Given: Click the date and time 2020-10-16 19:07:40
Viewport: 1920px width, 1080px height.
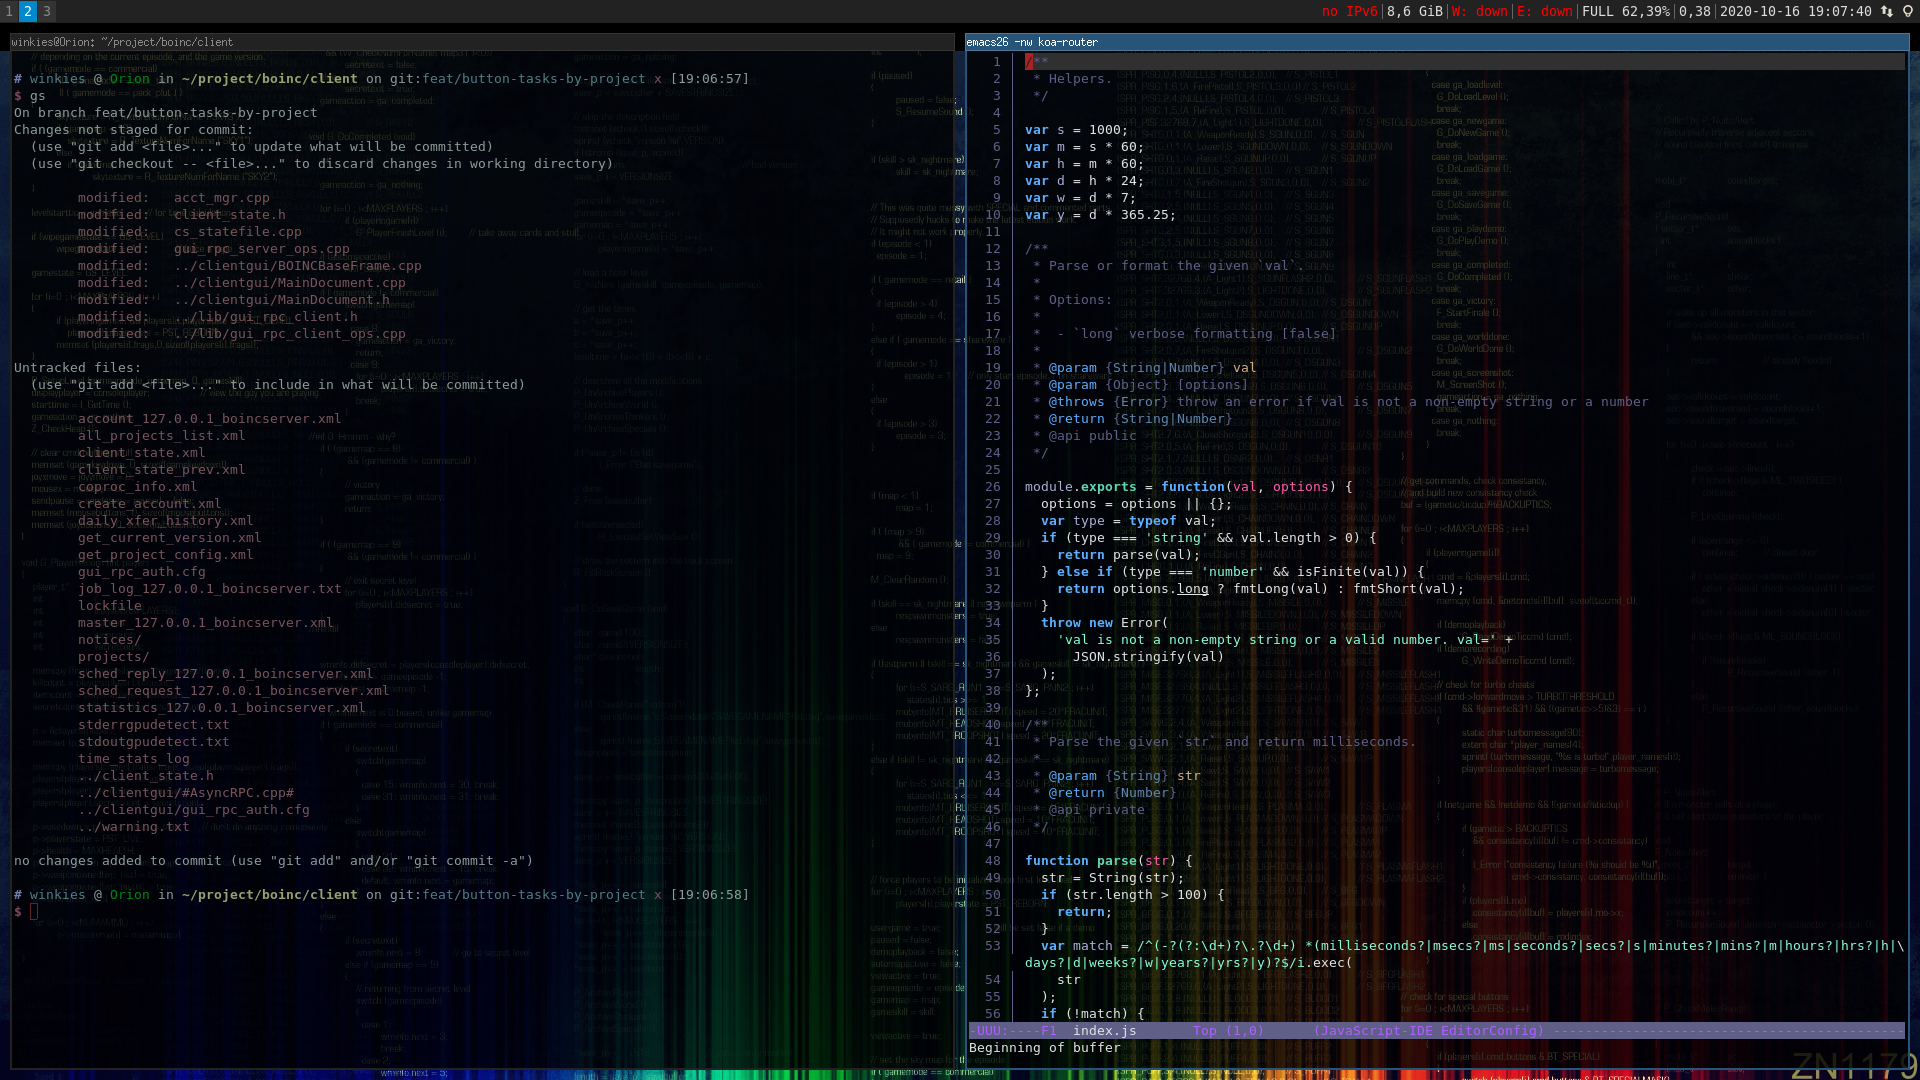Looking at the screenshot, I should coord(1796,11).
